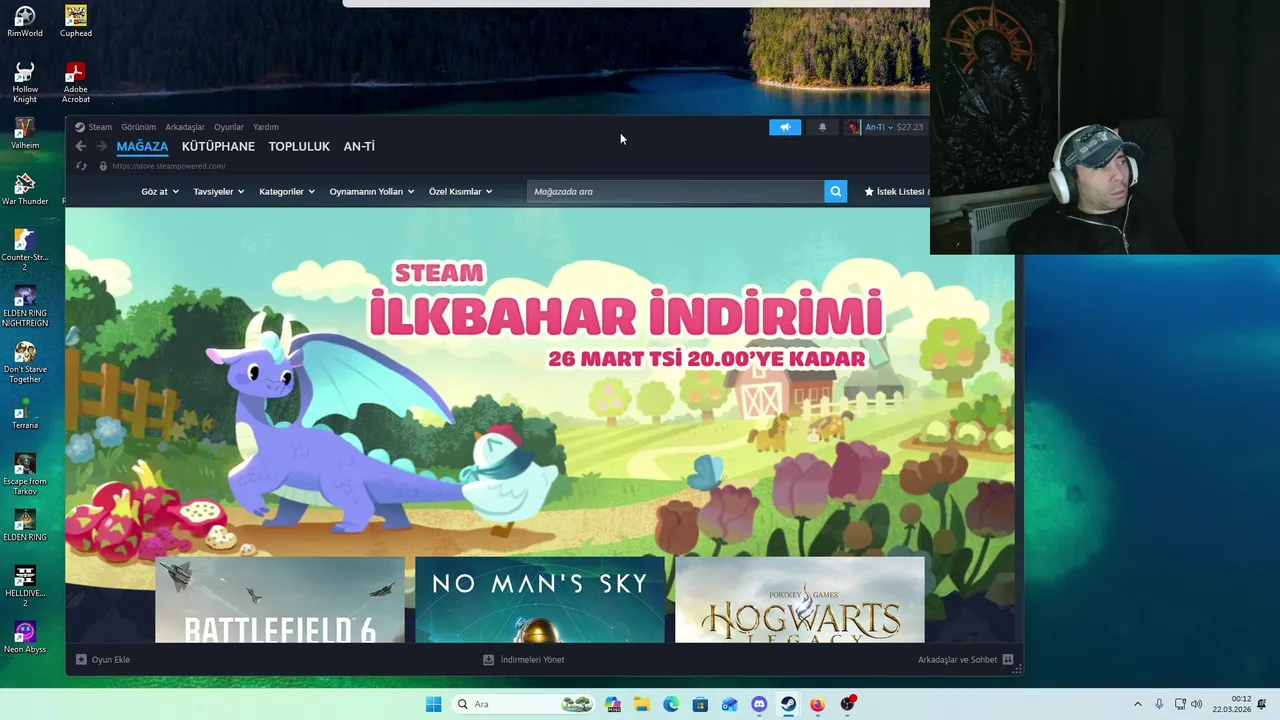Select the Neon Abyss desktop icon

[25, 637]
